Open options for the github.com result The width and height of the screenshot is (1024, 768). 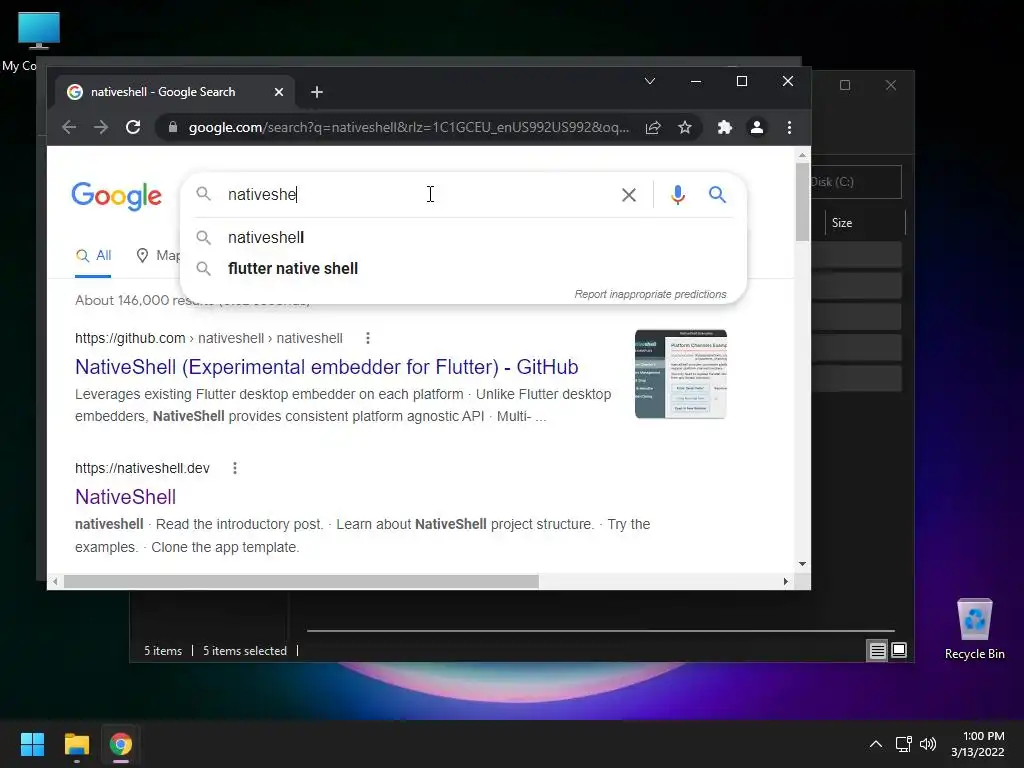(368, 338)
